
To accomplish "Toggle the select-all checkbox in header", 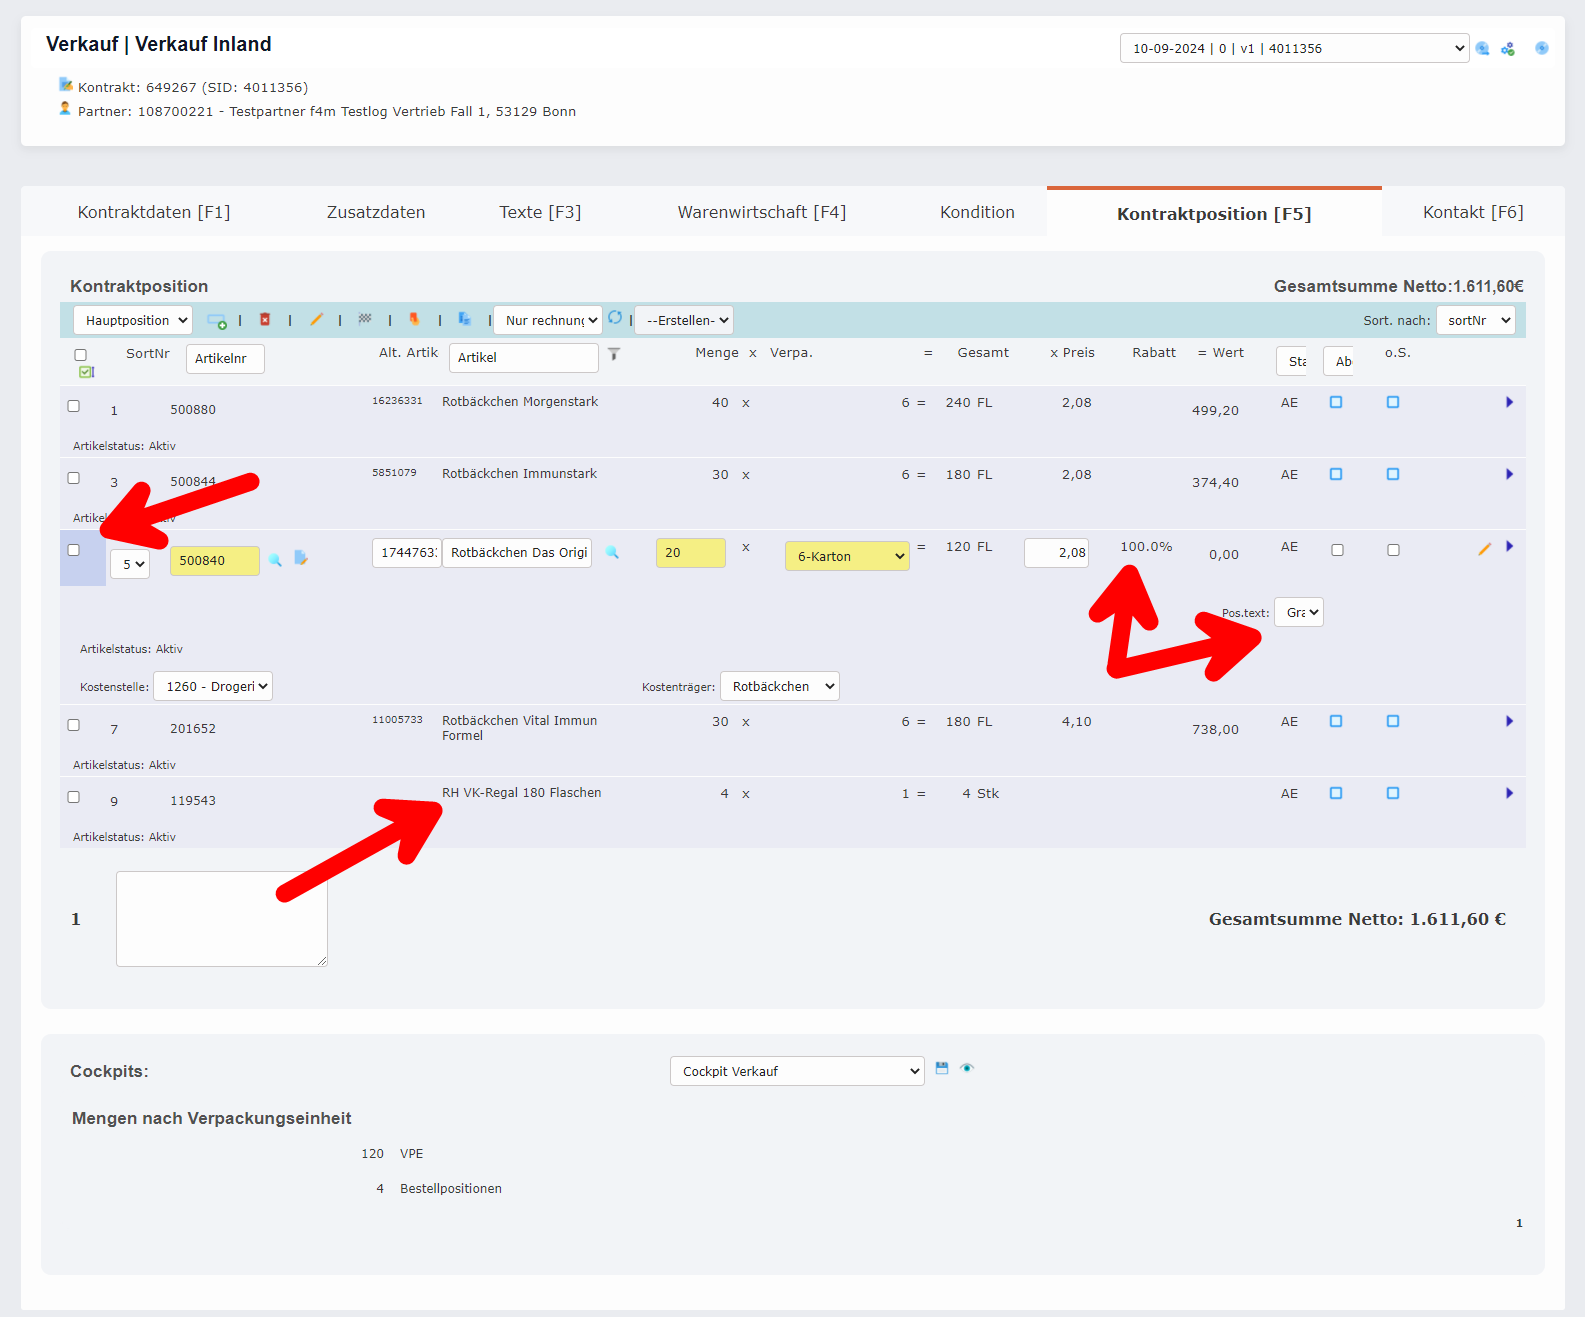I will click(81, 355).
